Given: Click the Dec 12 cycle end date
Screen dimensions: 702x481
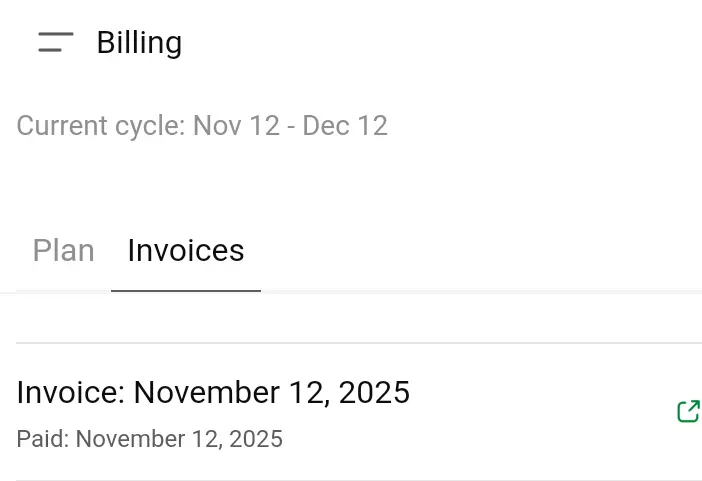Looking at the screenshot, I should (x=345, y=126).
